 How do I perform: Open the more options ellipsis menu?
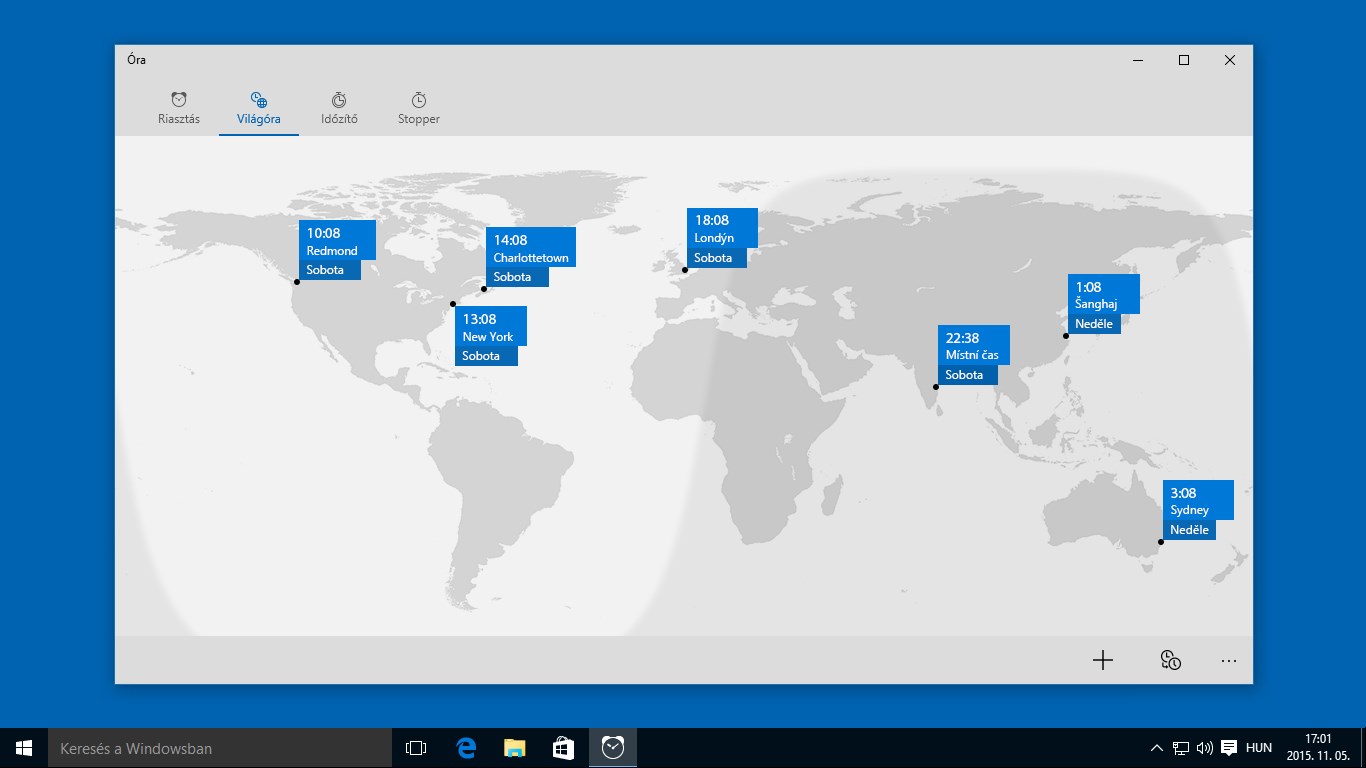[1229, 660]
